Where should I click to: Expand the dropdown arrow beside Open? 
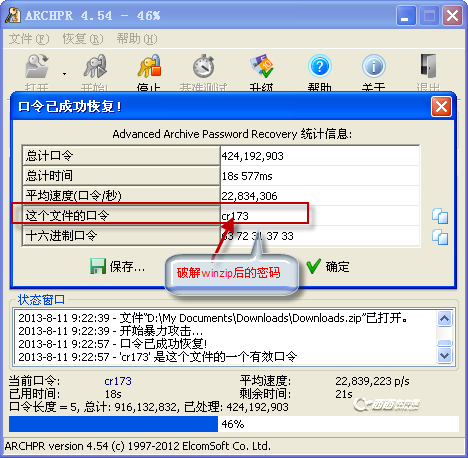click(64, 74)
